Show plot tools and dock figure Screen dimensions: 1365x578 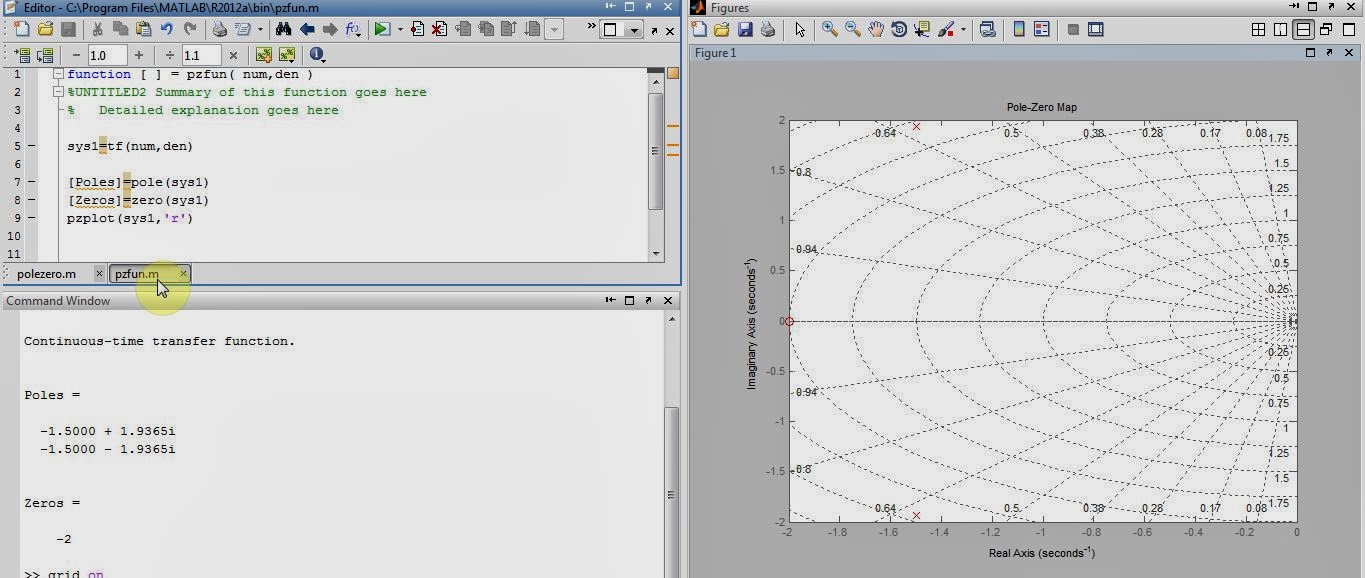(1095, 30)
